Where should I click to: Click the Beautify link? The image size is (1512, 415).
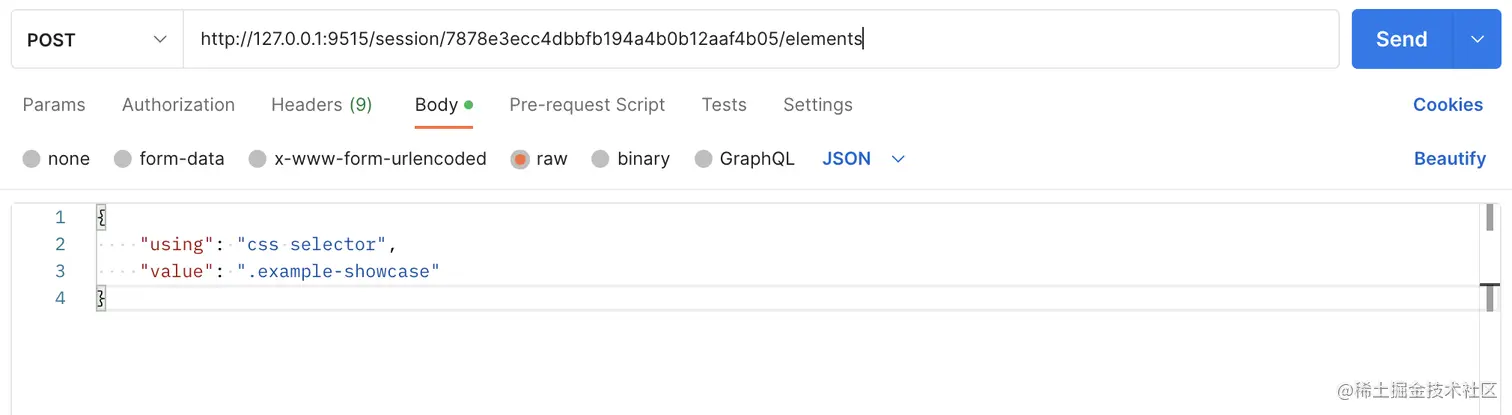pyautogui.click(x=1449, y=159)
